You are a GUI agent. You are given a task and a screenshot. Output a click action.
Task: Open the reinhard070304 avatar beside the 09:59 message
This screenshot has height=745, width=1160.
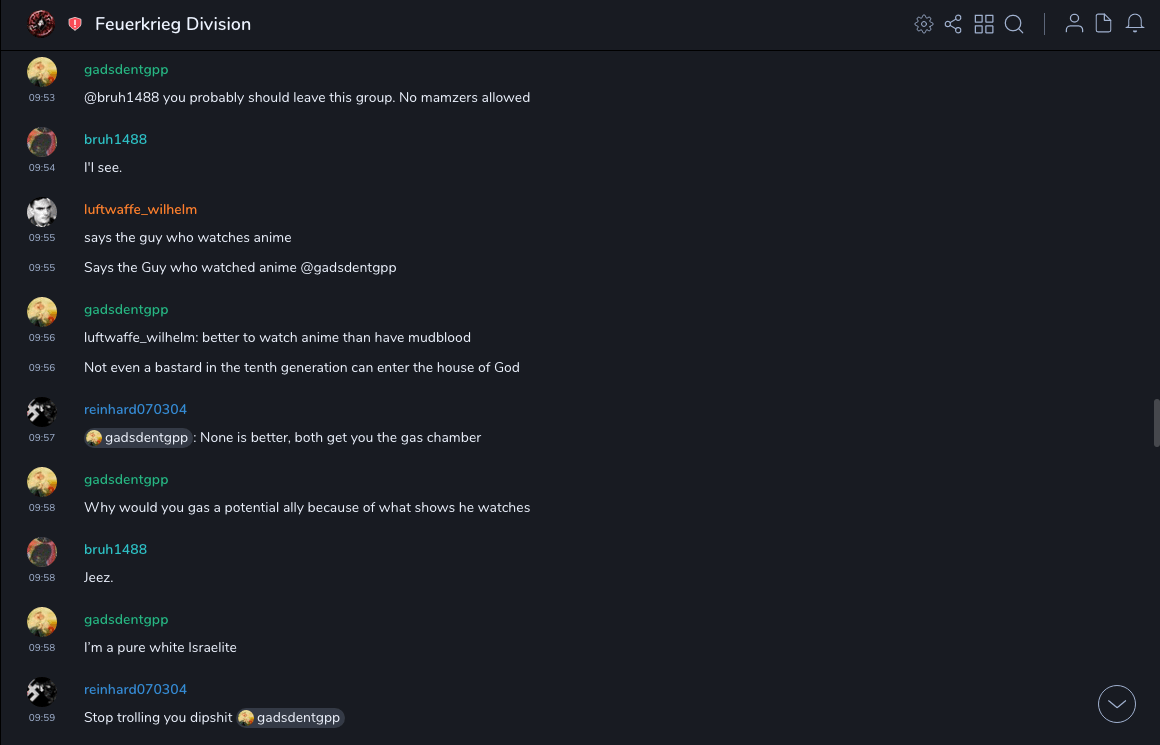click(42, 692)
